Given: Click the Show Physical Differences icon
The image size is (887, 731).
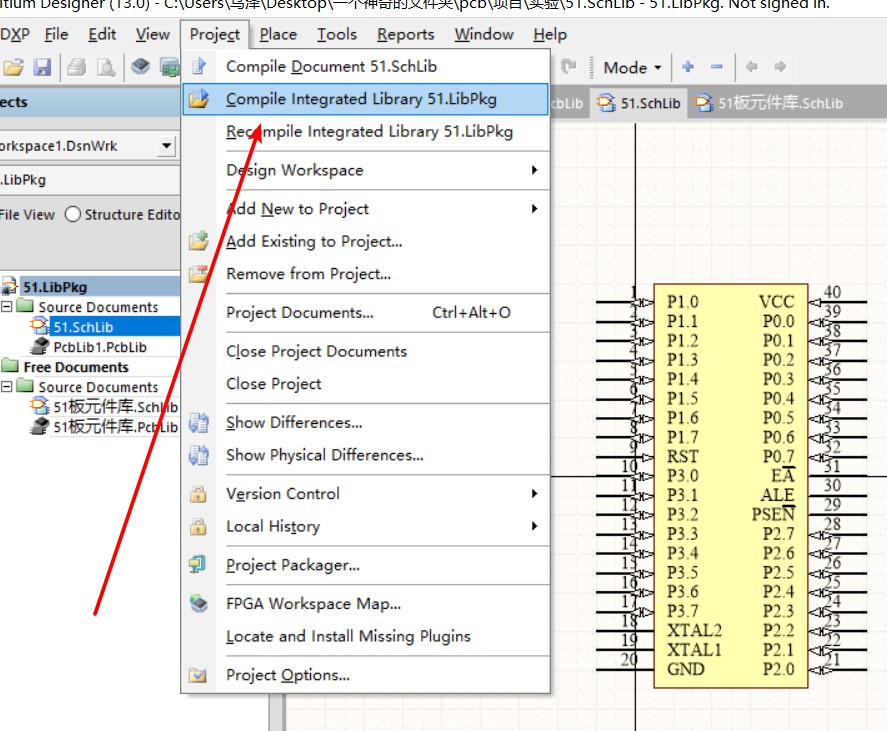Looking at the screenshot, I should pyautogui.click(x=199, y=455).
